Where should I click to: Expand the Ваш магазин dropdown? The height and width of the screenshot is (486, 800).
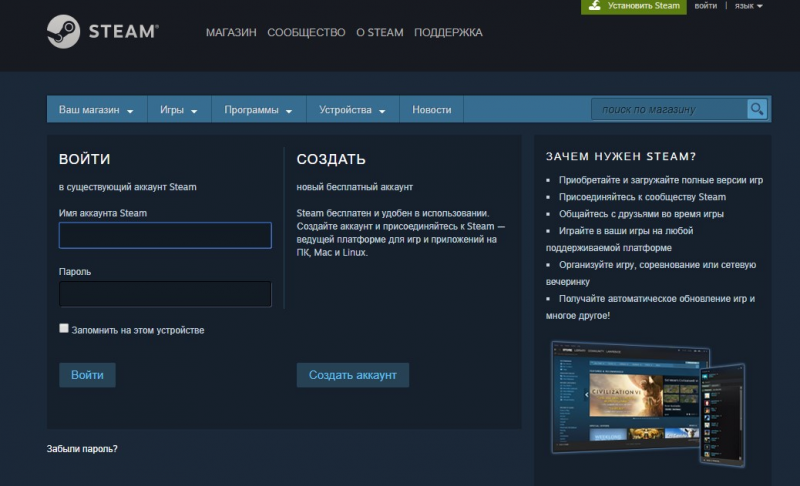point(96,110)
